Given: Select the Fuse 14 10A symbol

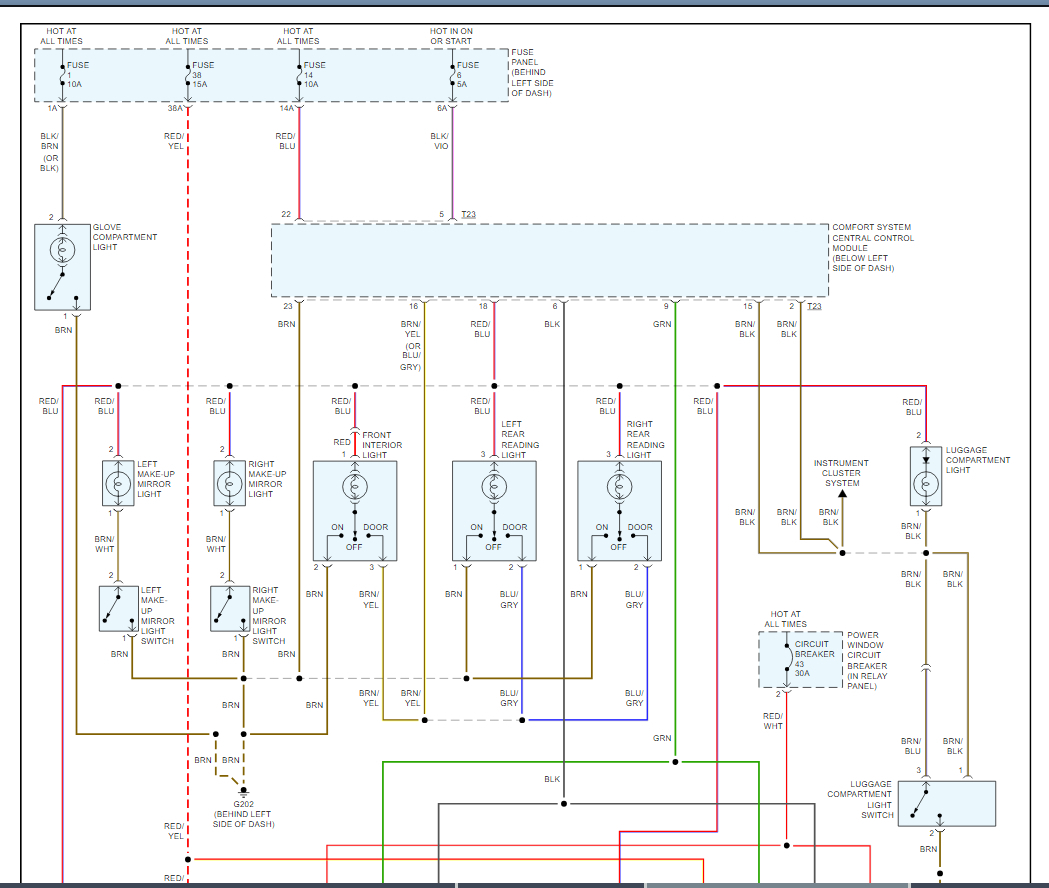Looking at the screenshot, I should click(298, 75).
